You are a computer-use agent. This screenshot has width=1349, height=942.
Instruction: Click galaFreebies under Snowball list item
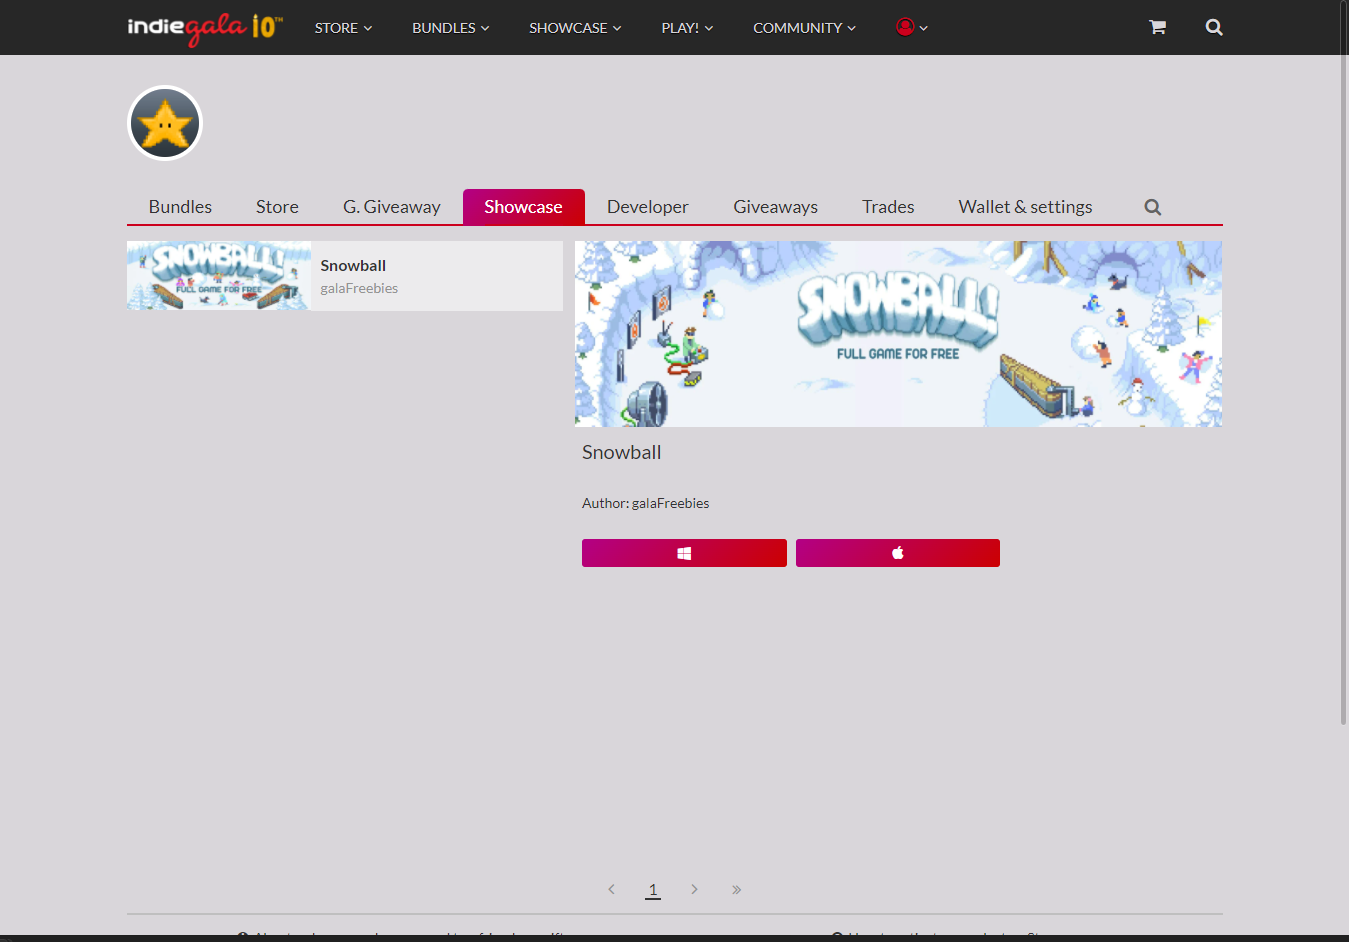tap(359, 288)
